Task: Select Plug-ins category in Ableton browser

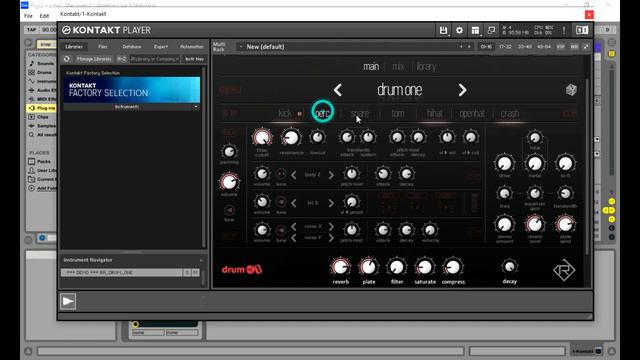Action: [42, 108]
